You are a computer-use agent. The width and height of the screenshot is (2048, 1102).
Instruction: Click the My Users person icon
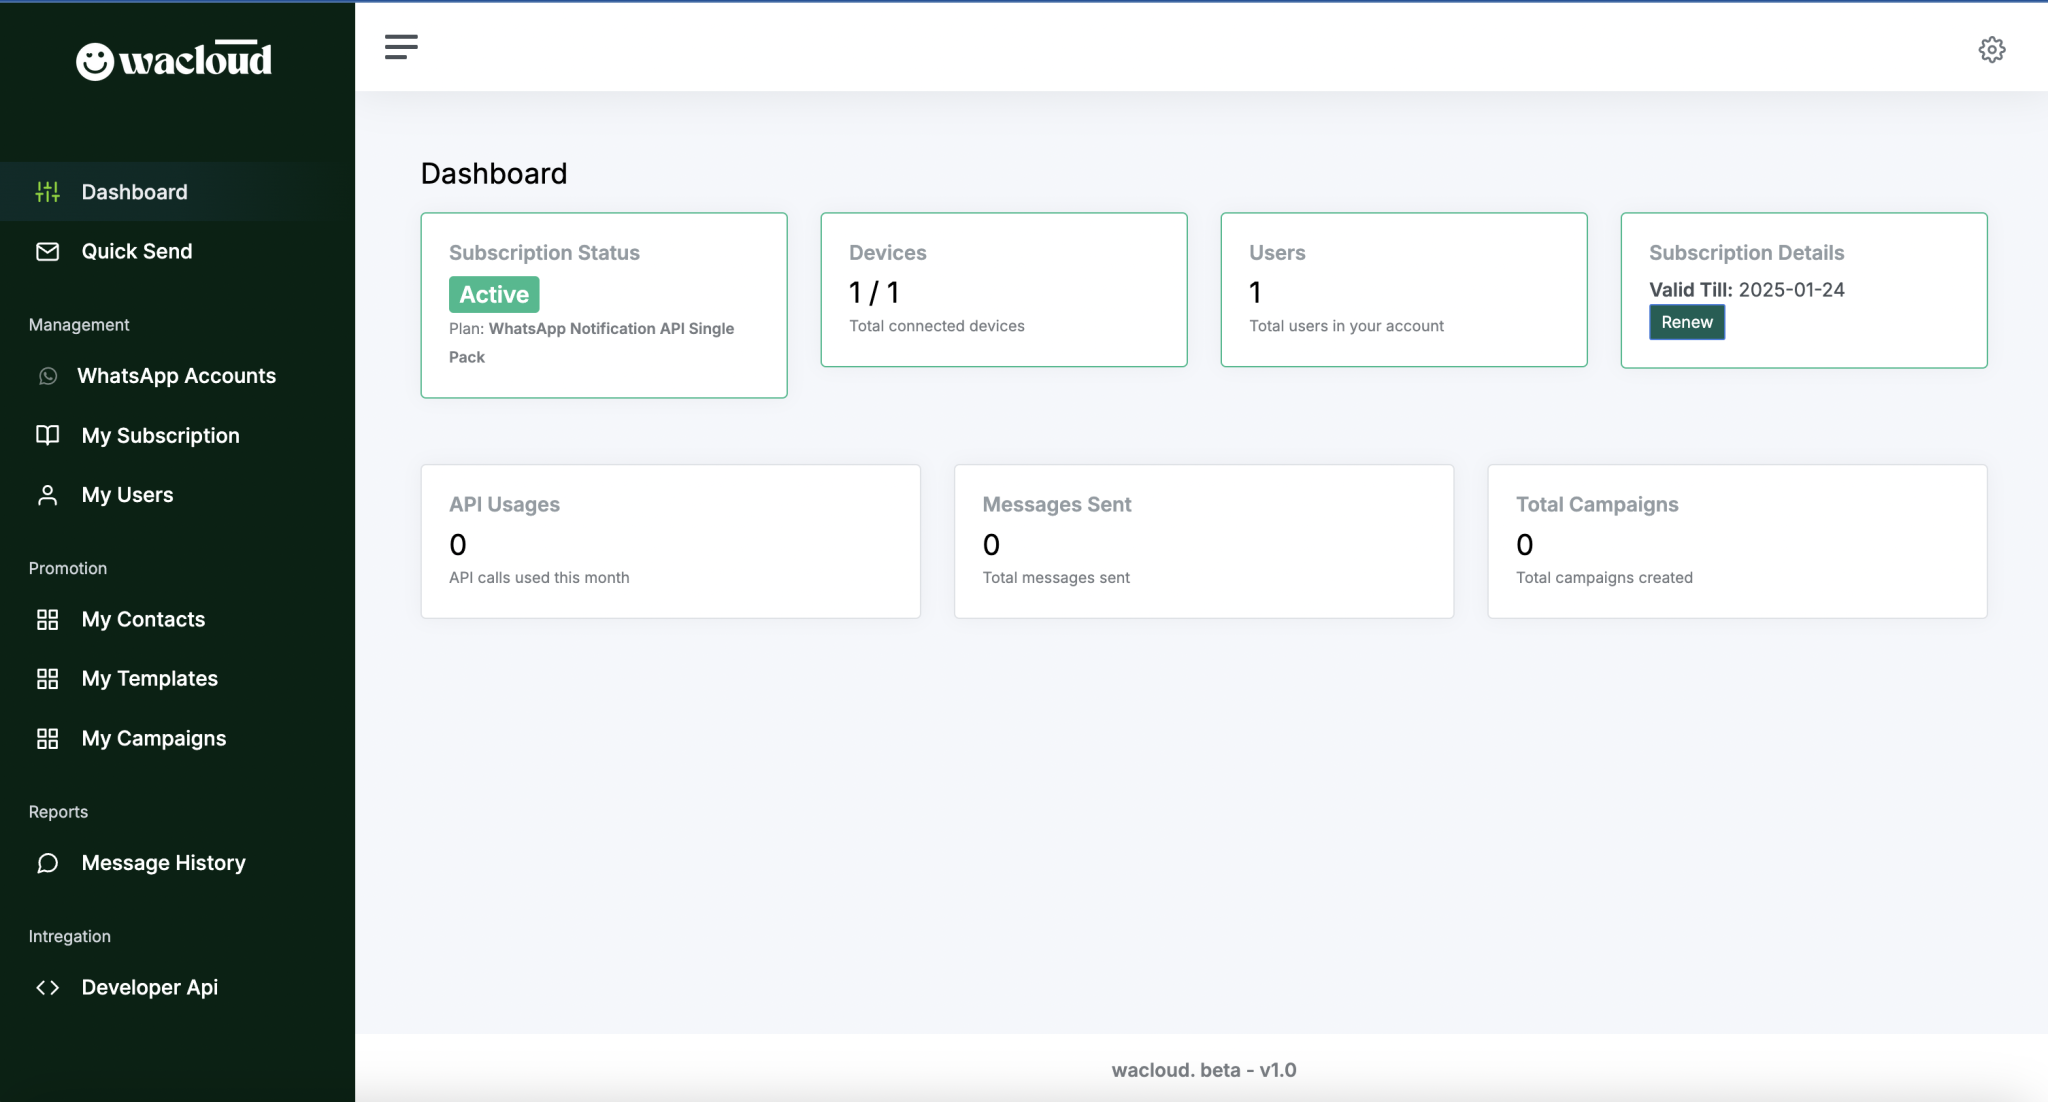pyautogui.click(x=47, y=495)
